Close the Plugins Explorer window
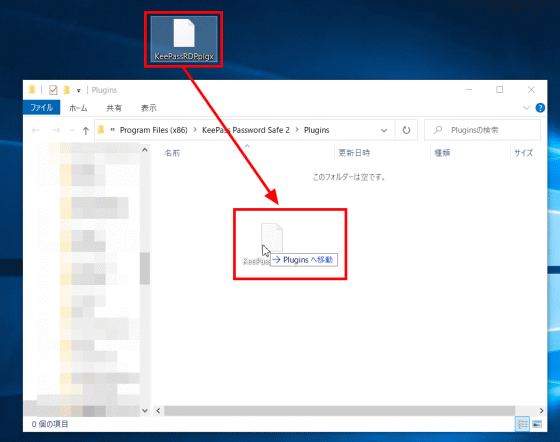This screenshot has height=442, width=560. click(x=531, y=90)
